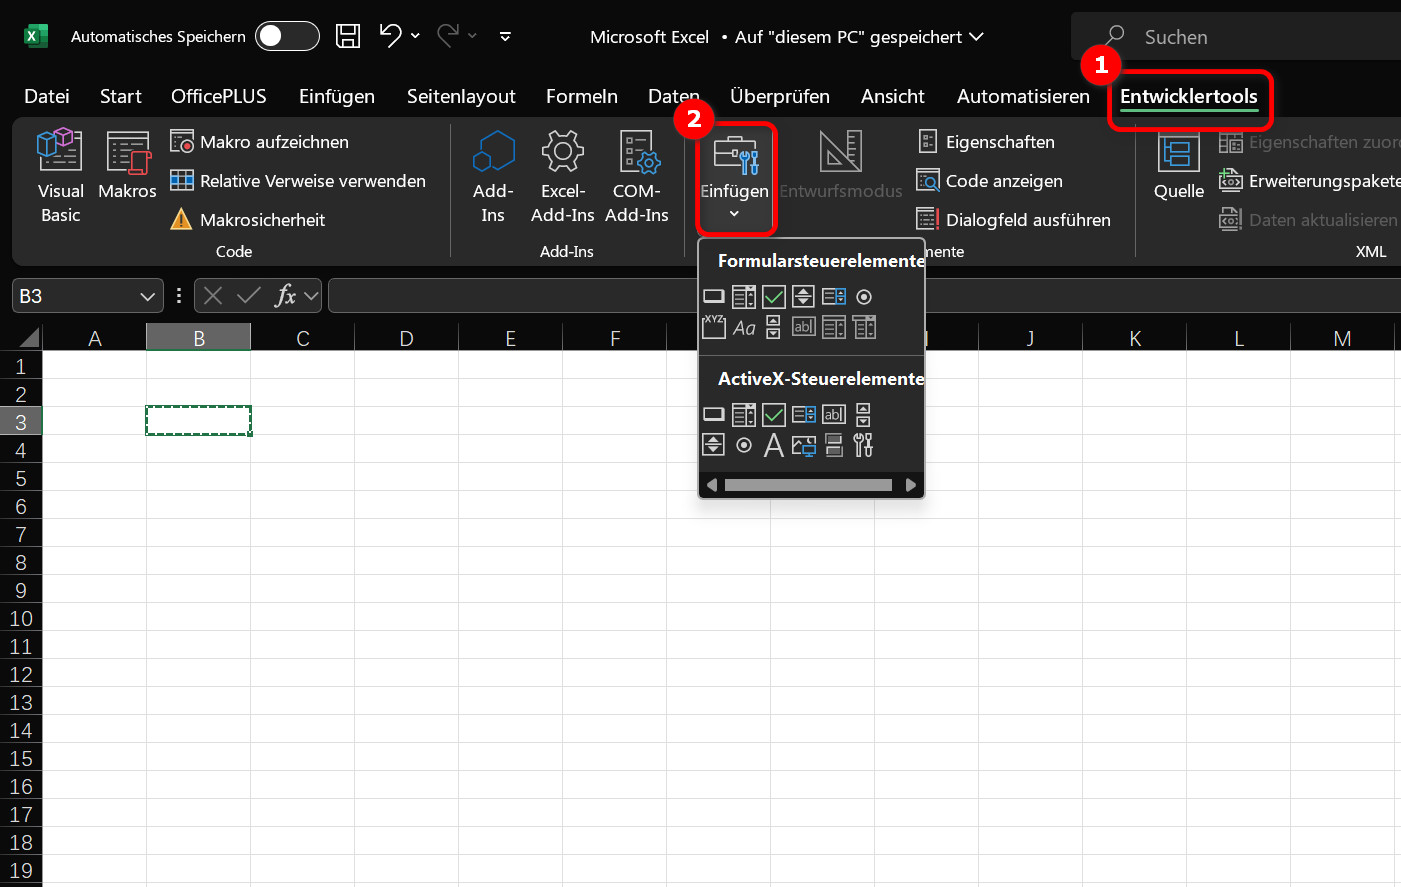Image resolution: width=1401 pixels, height=887 pixels.
Task: Pick the Form control Spin Button
Action: [x=803, y=296]
